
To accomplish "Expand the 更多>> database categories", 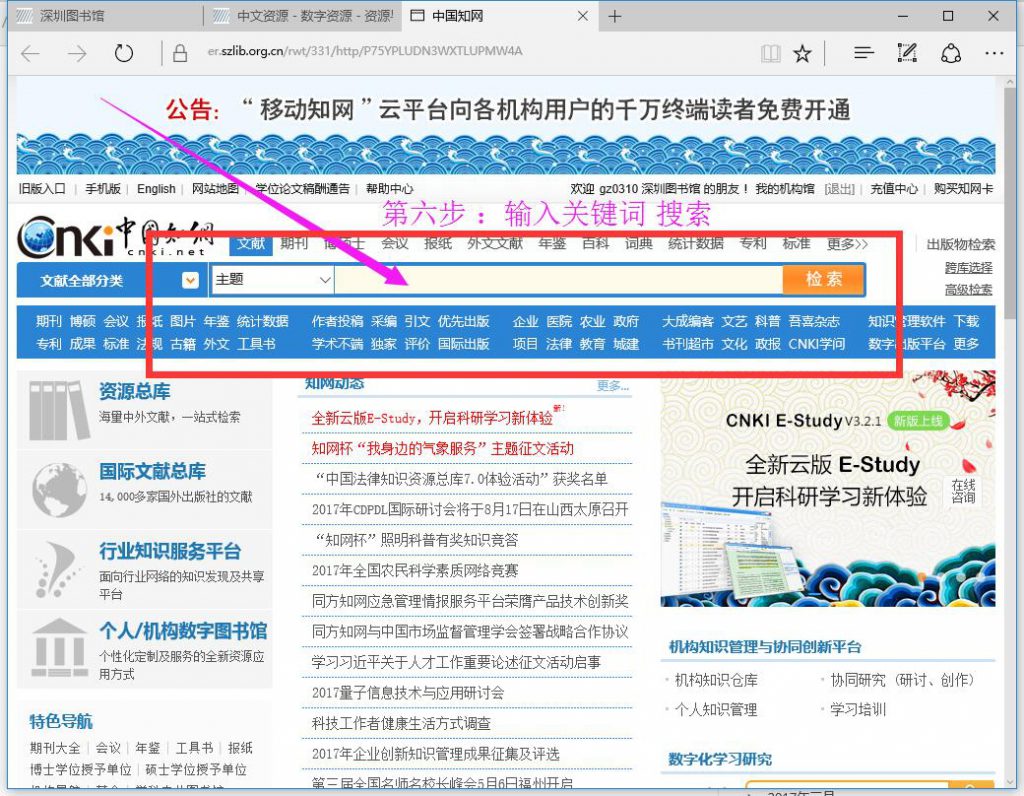I will point(847,244).
